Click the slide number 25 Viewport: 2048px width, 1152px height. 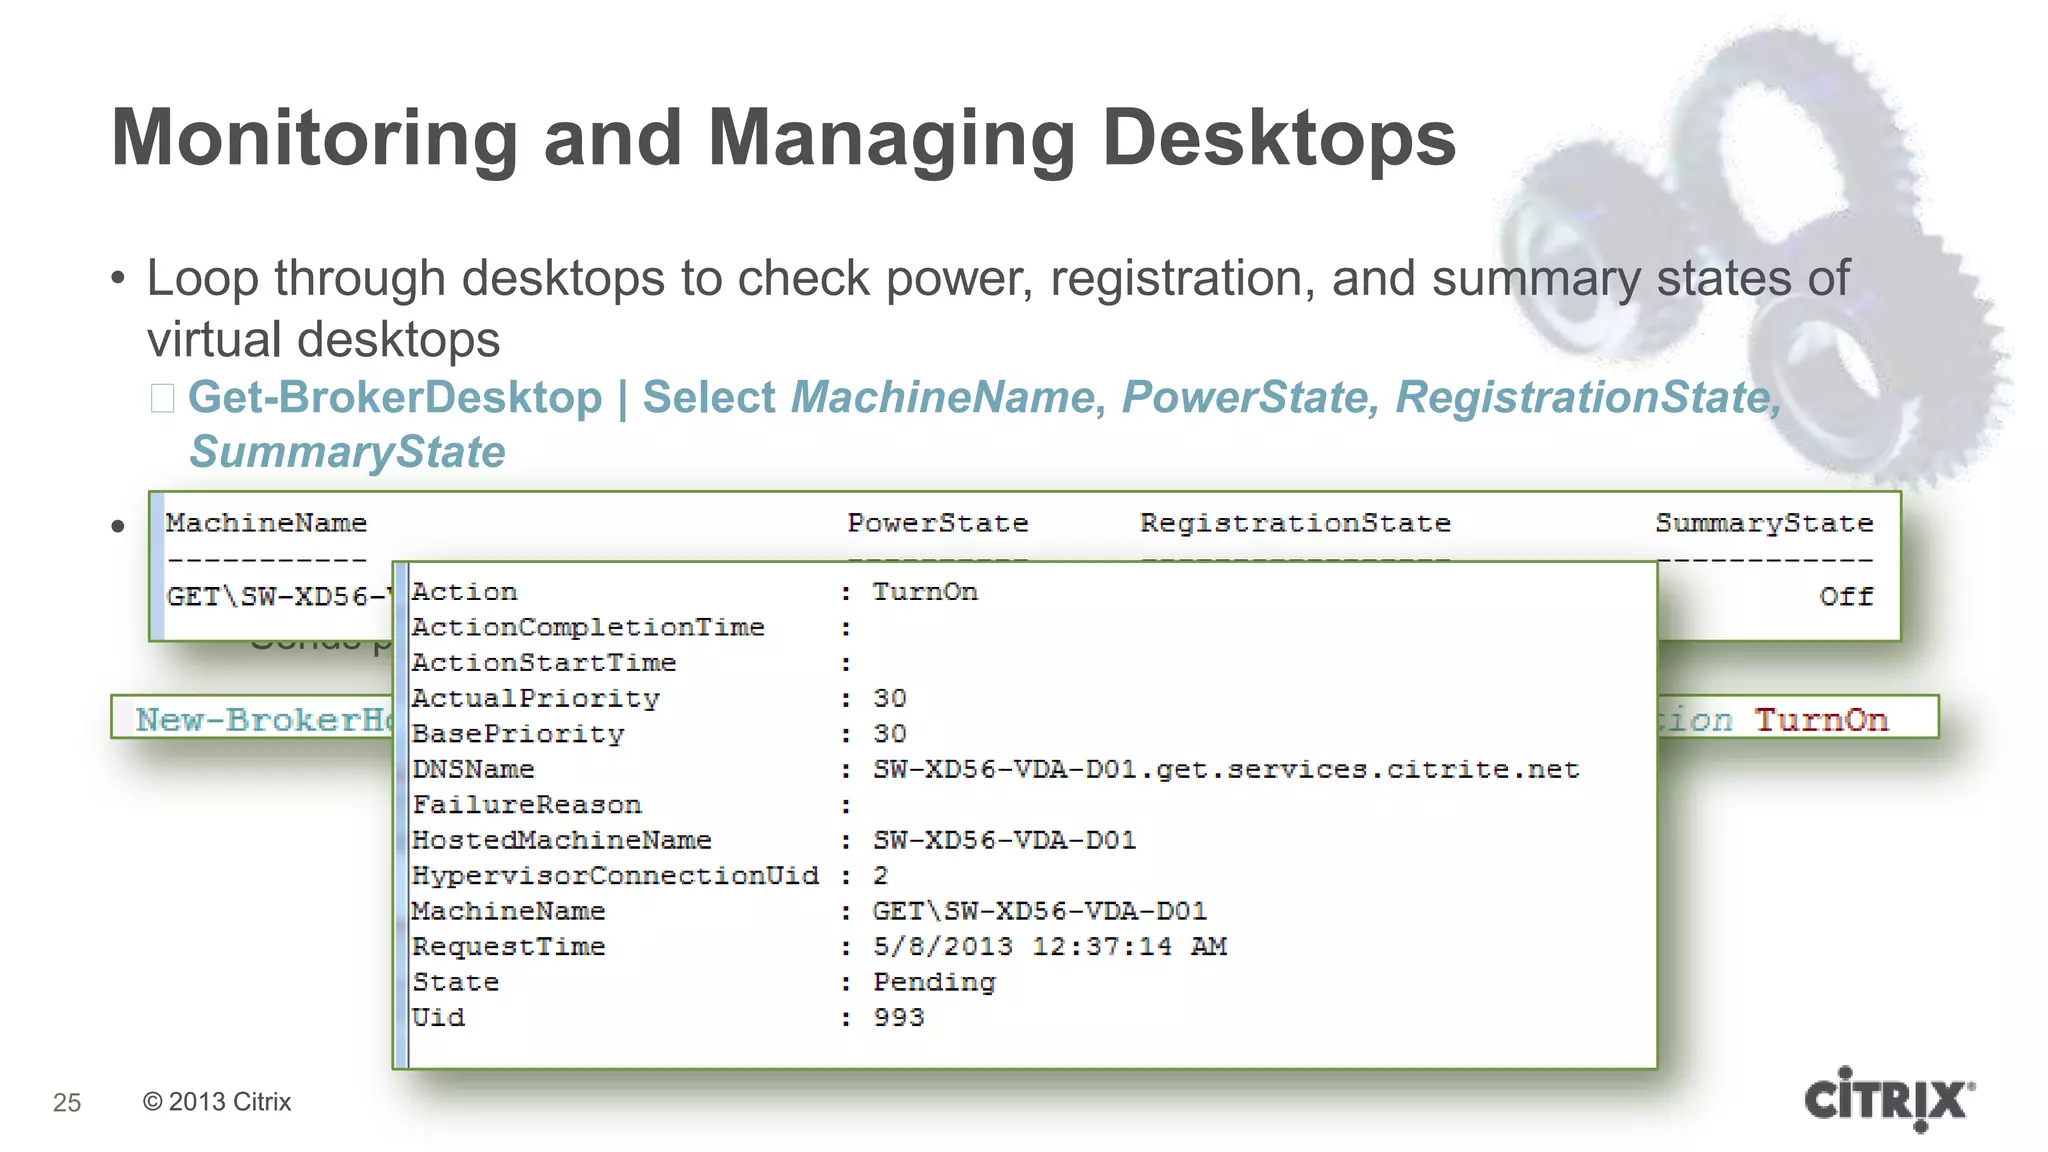pyautogui.click(x=67, y=1102)
